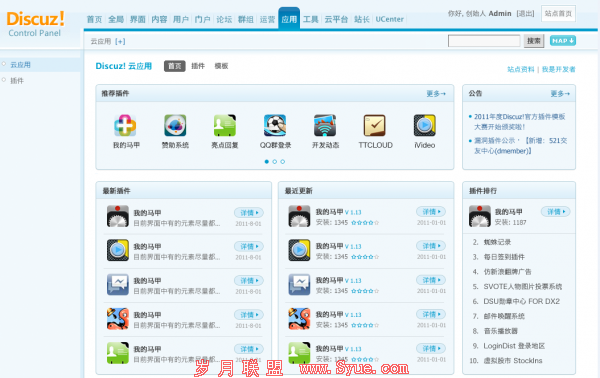This screenshot has width=600, height=378.
Task: Click the green contact icon in 最近更新
Action: [299, 353]
